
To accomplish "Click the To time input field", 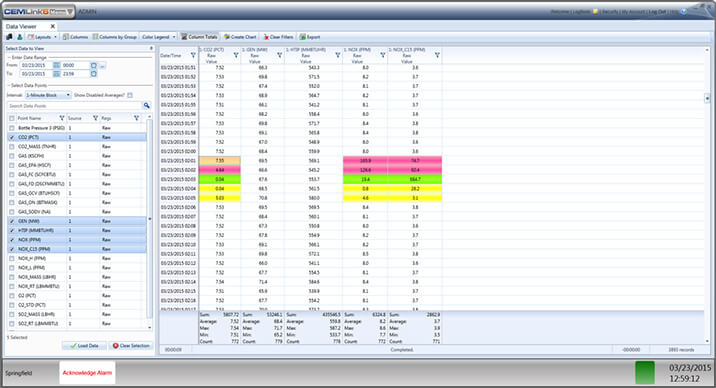I will (75, 73).
